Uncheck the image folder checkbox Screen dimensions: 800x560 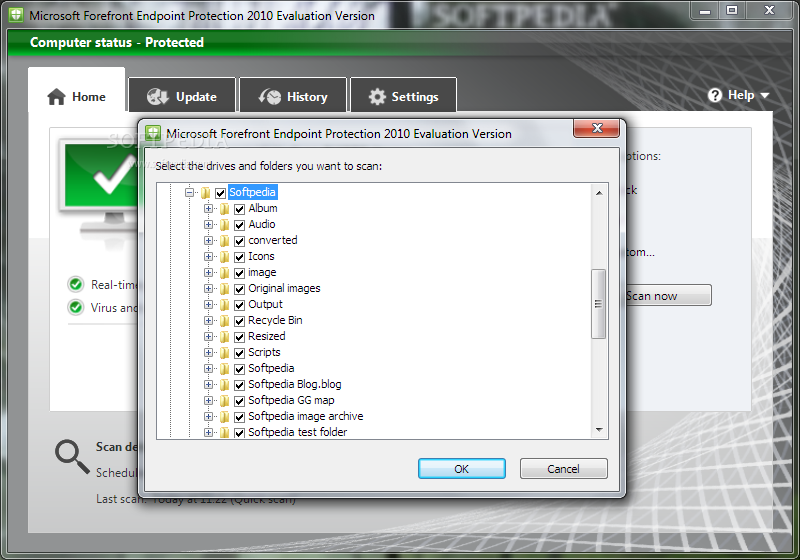pos(239,273)
